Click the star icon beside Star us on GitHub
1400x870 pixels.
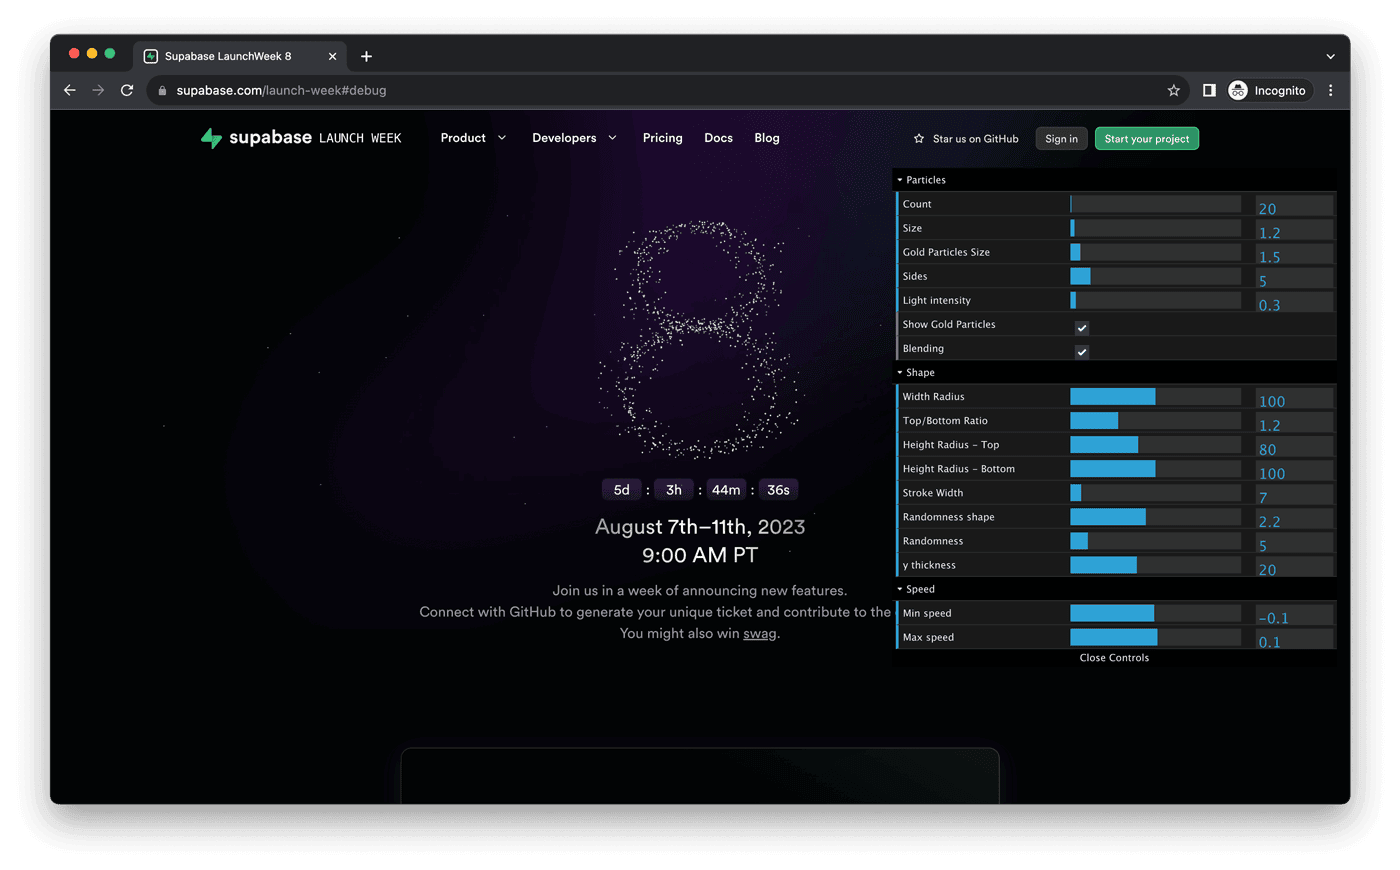tap(917, 139)
